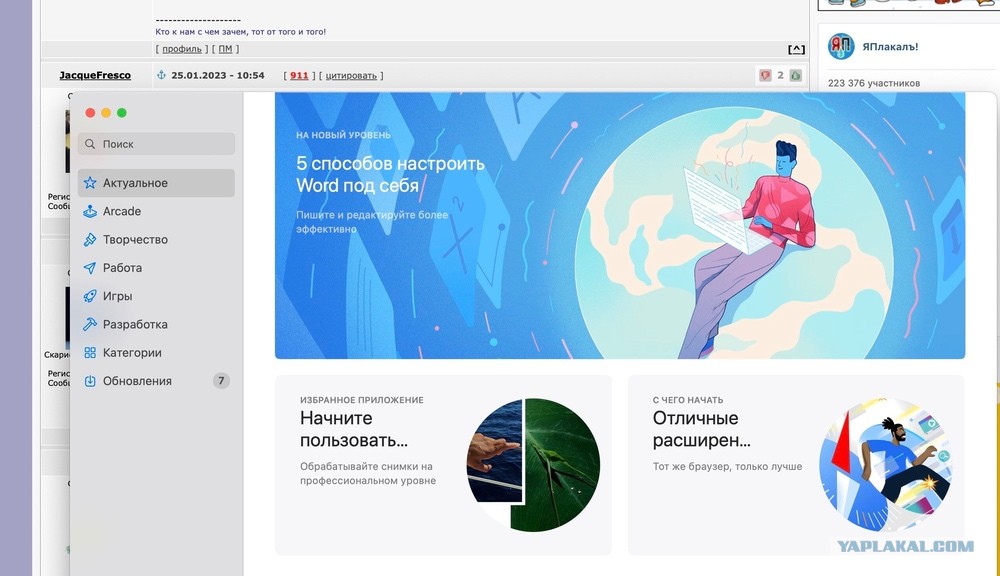Click the ЯПлакалъ round logo icon

841,47
